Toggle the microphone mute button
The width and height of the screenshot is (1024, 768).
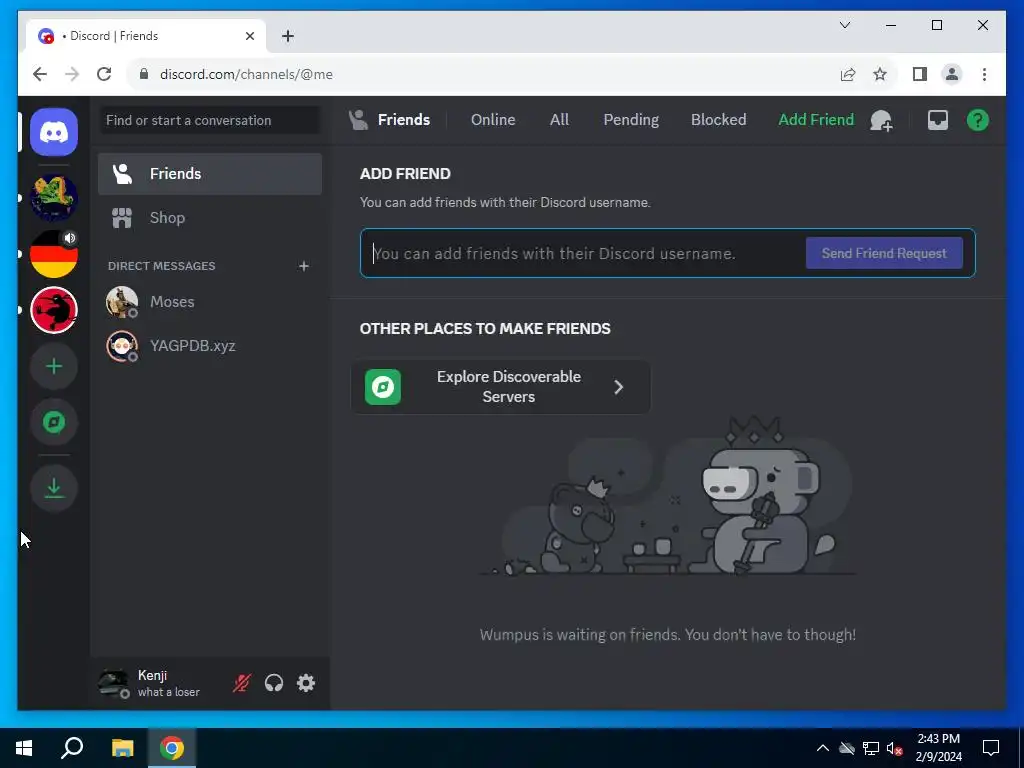pyautogui.click(x=242, y=683)
